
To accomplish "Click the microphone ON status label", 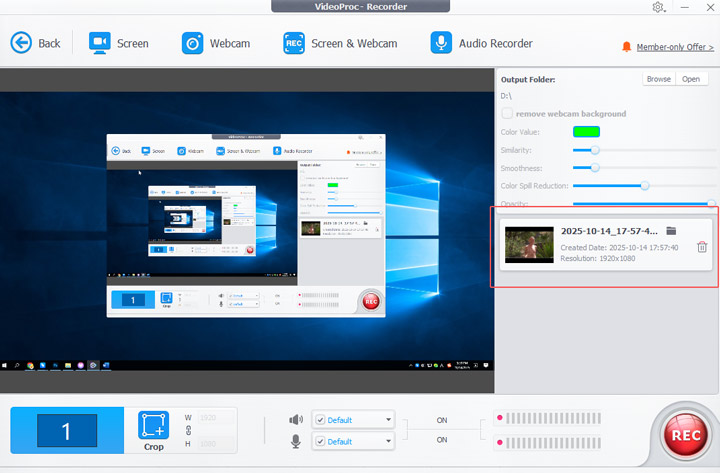I will click(x=442, y=440).
